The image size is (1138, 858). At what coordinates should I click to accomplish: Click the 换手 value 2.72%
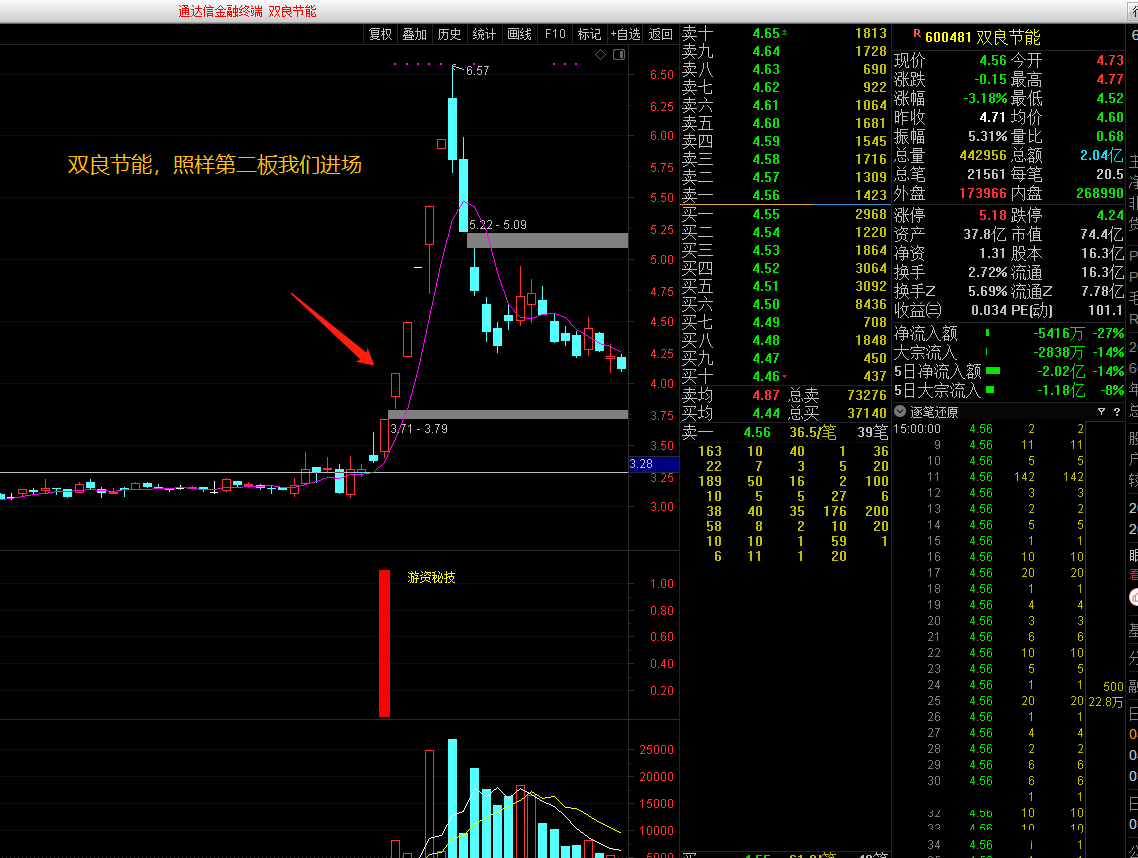987,272
